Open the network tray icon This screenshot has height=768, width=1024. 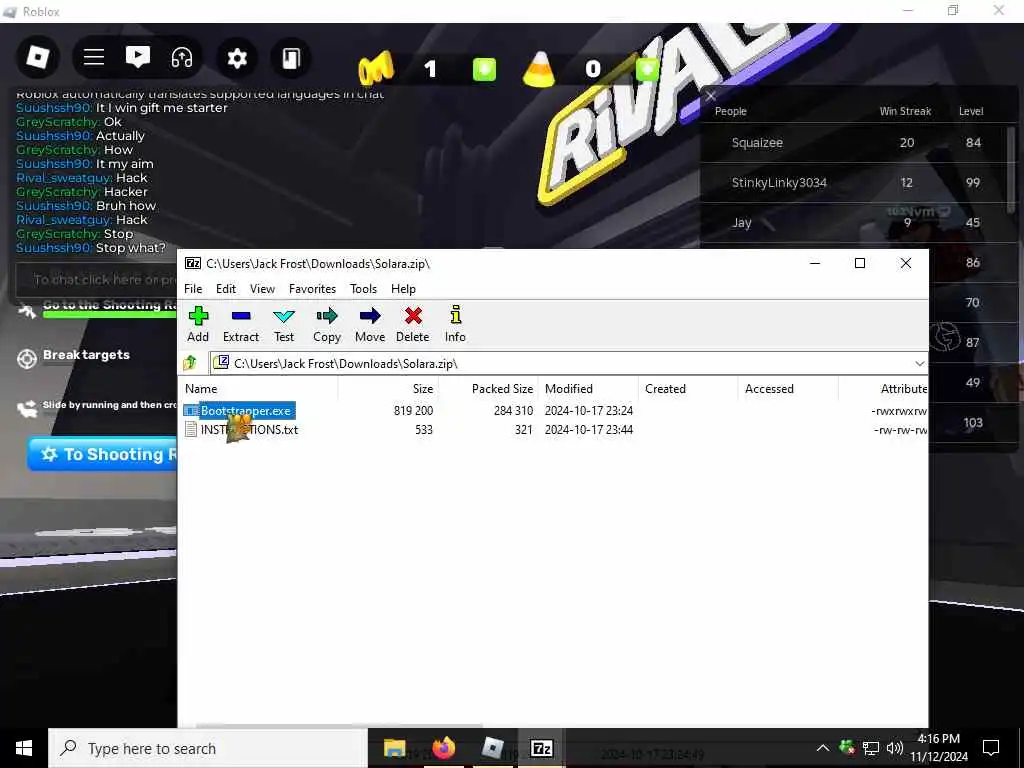point(871,748)
